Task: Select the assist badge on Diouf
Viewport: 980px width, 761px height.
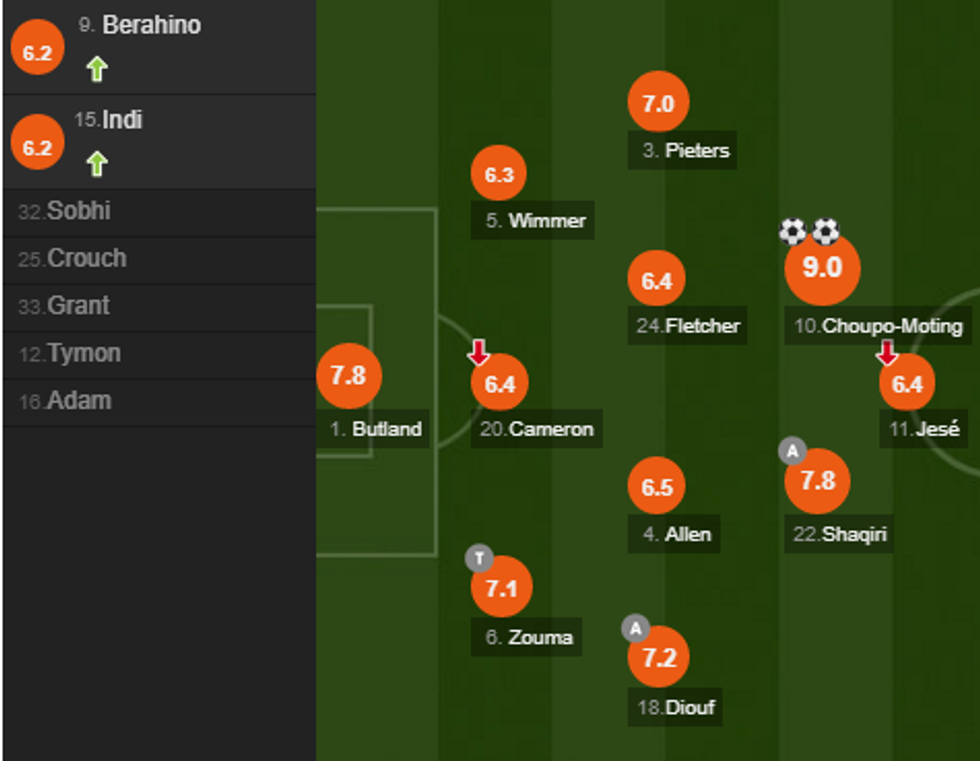Action: coord(635,627)
